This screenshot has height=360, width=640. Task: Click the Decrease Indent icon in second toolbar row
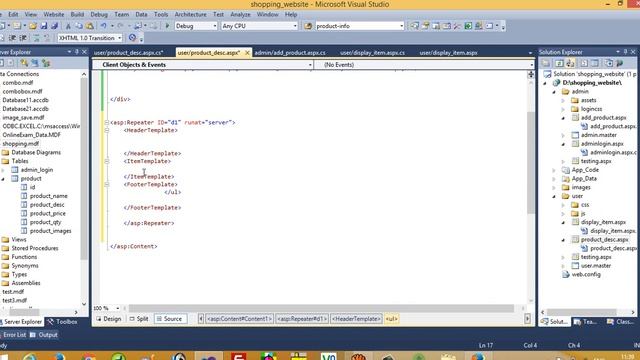[12, 38]
